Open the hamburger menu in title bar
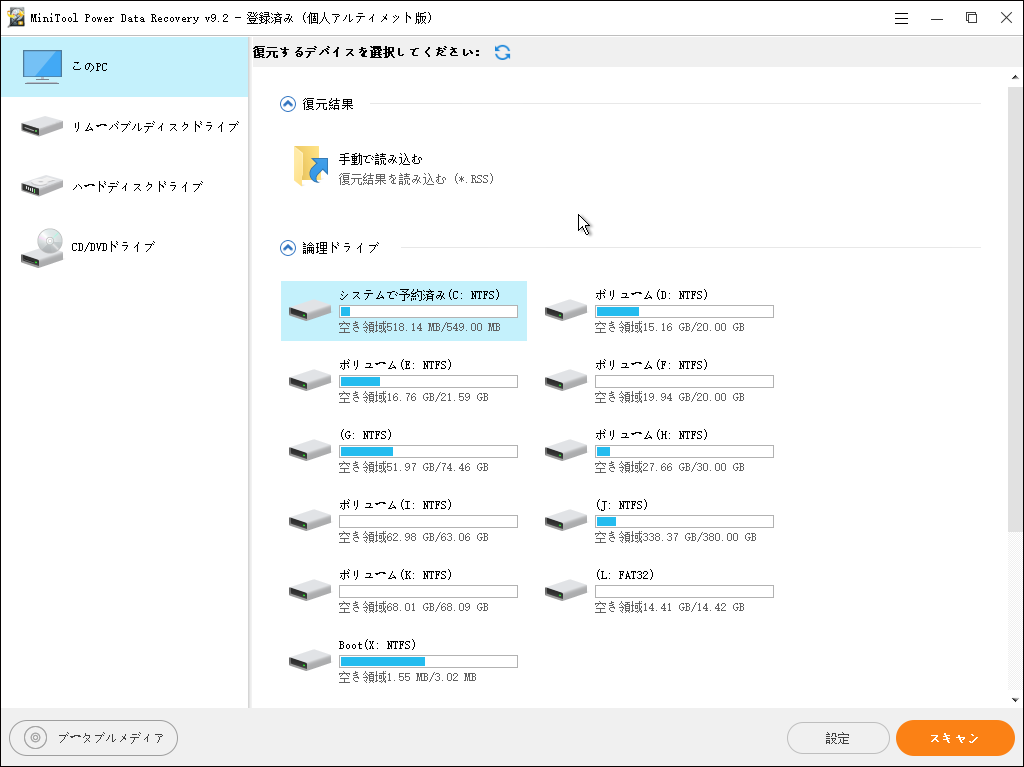 [901, 17]
